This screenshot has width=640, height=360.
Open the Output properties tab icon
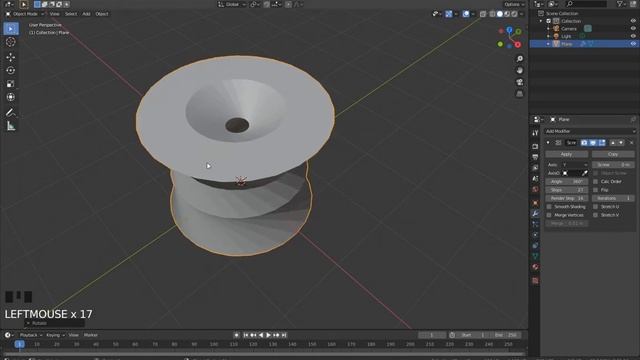click(536, 157)
